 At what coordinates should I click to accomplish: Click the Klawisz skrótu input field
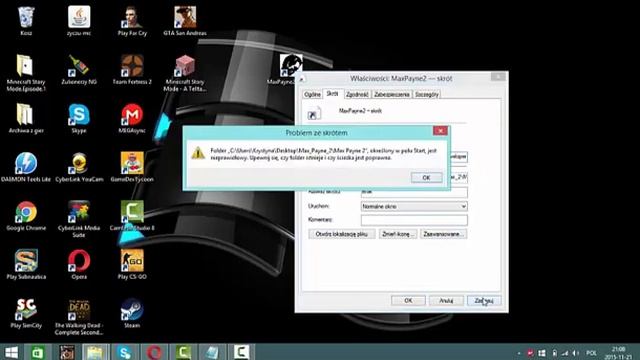(414, 193)
